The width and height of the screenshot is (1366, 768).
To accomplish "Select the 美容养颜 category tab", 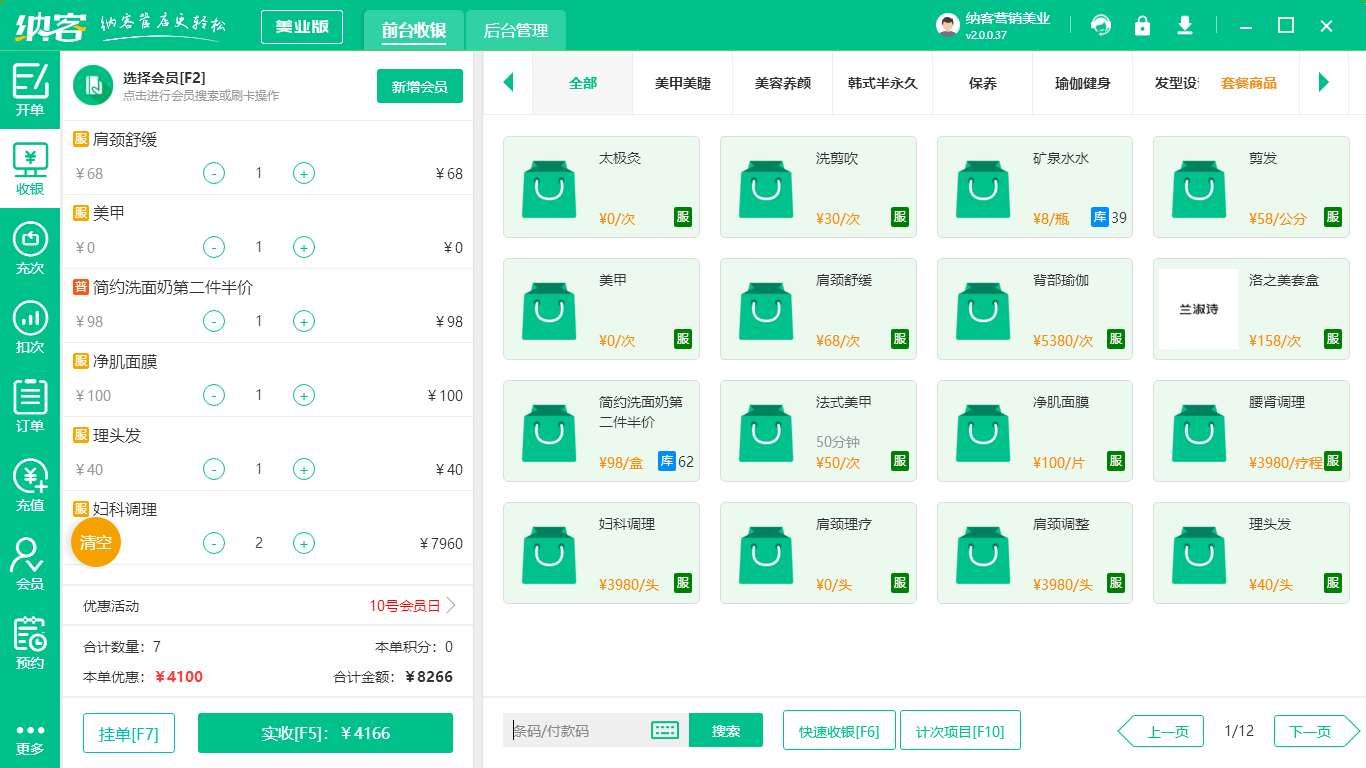I will [783, 83].
